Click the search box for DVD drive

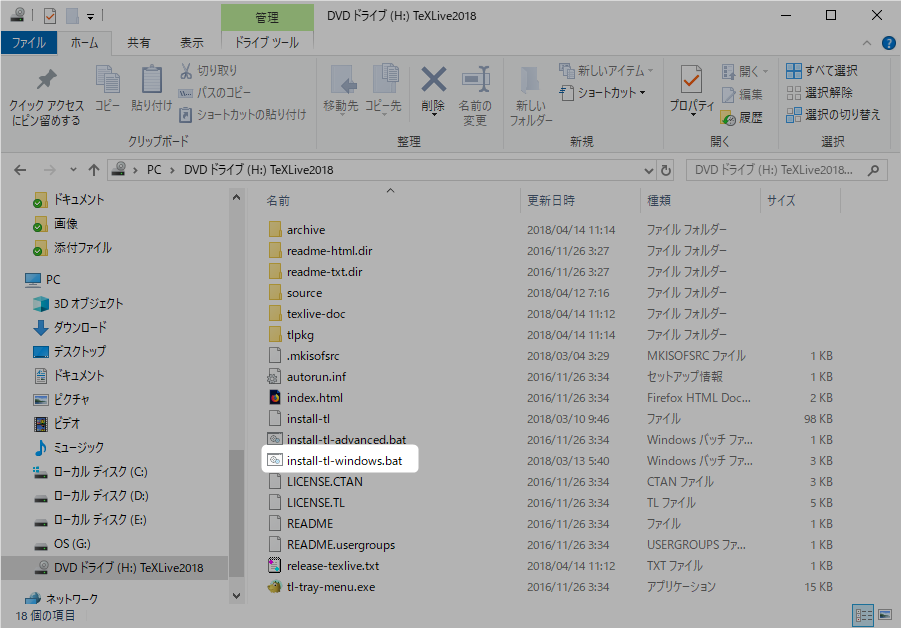[x=787, y=170]
